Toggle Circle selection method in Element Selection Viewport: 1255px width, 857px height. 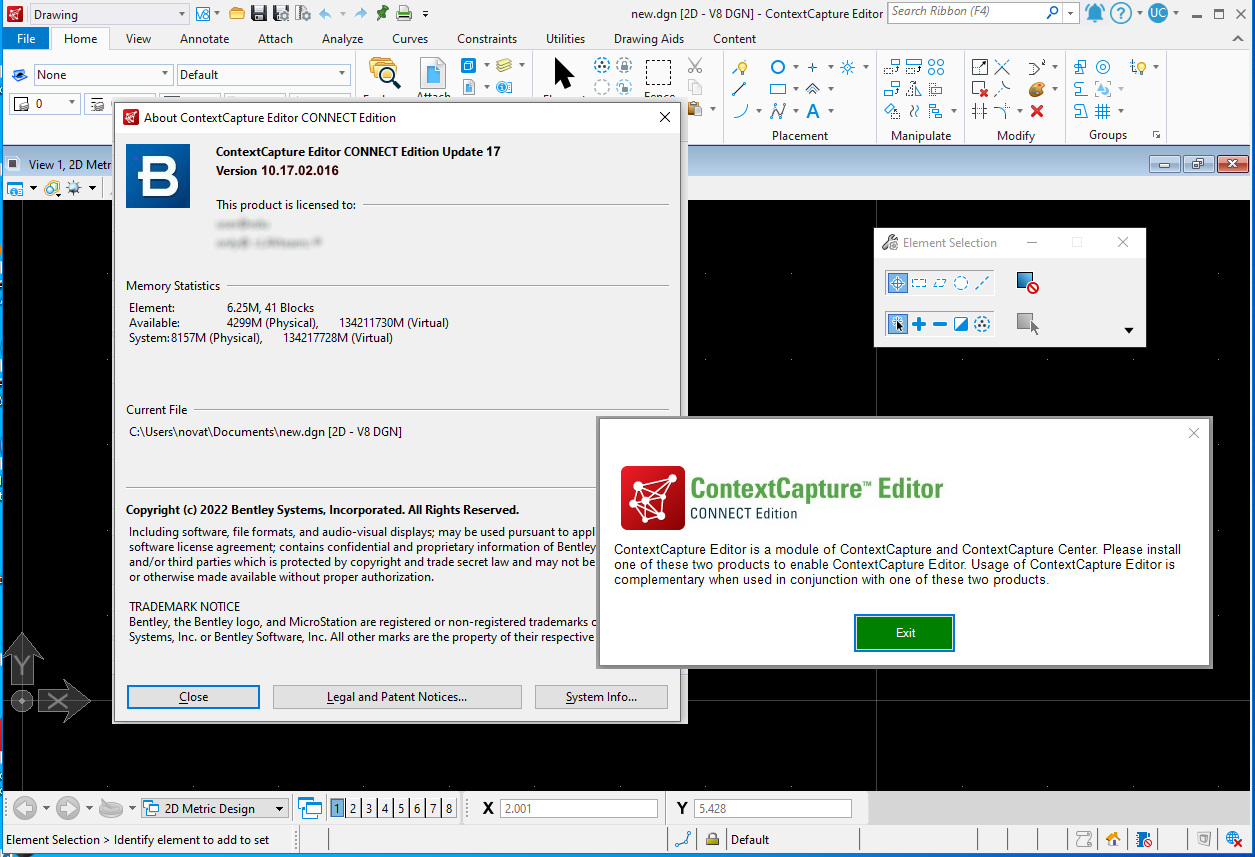961,283
